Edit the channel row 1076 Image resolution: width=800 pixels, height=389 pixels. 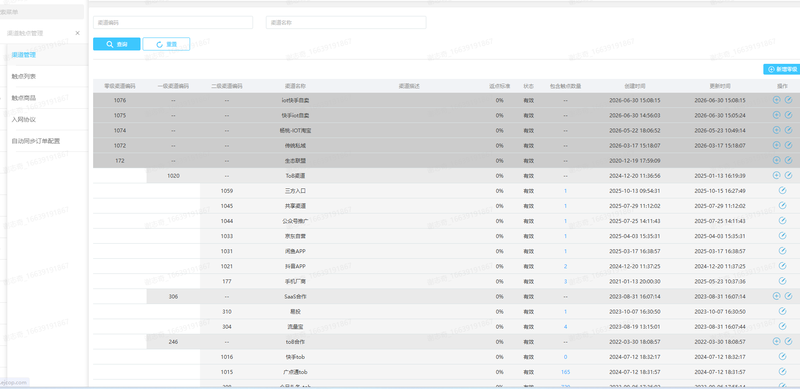pyautogui.click(x=788, y=100)
